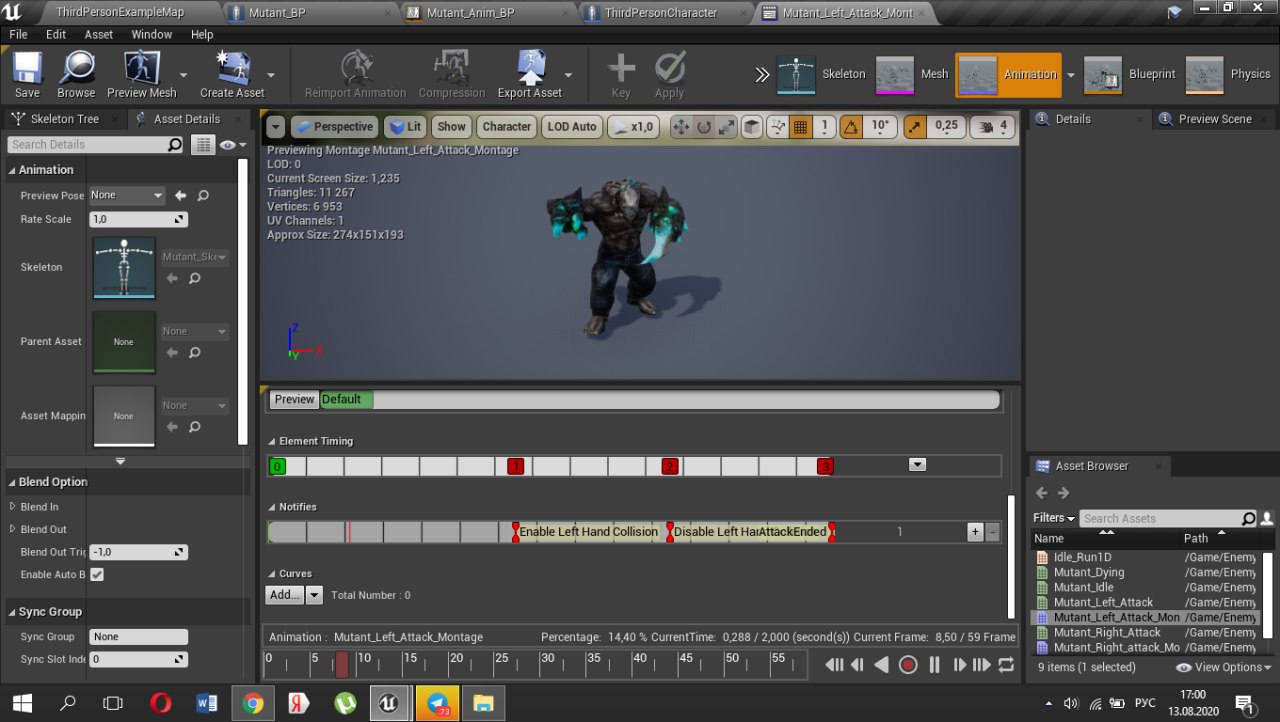Toggle scale snapping

pyautogui.click(x=915, y=127)
